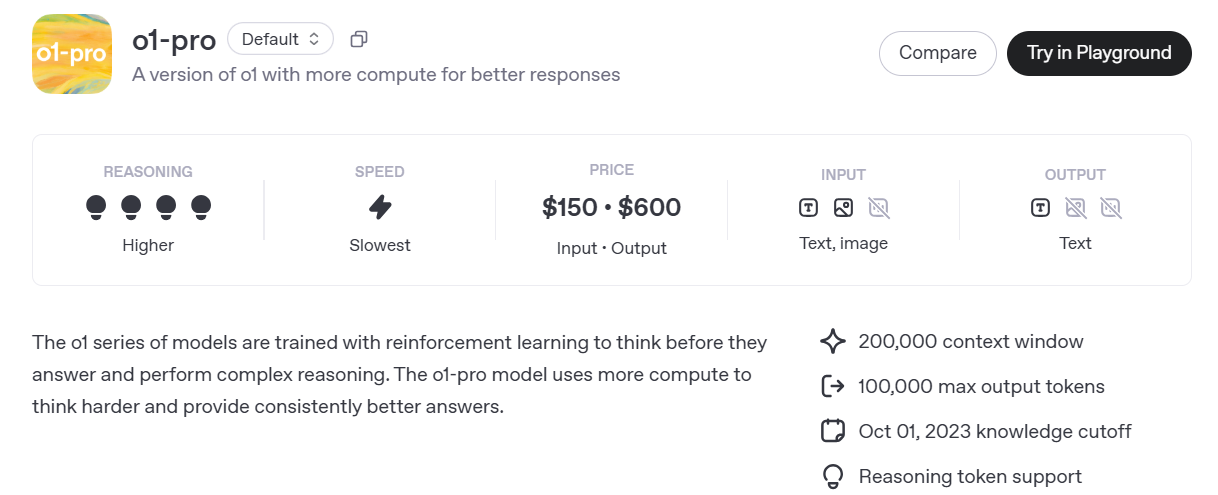
Task: Click the o1-pro model title
Action: 174,40
